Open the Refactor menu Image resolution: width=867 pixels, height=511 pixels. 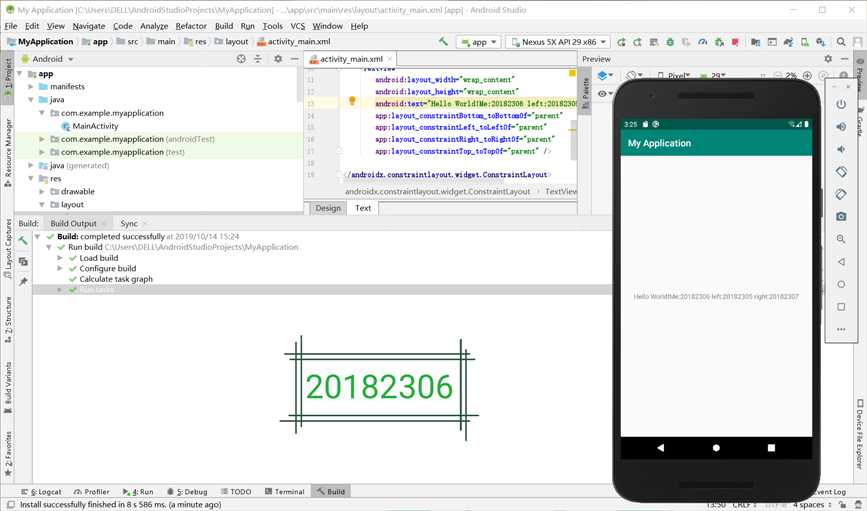191,26
